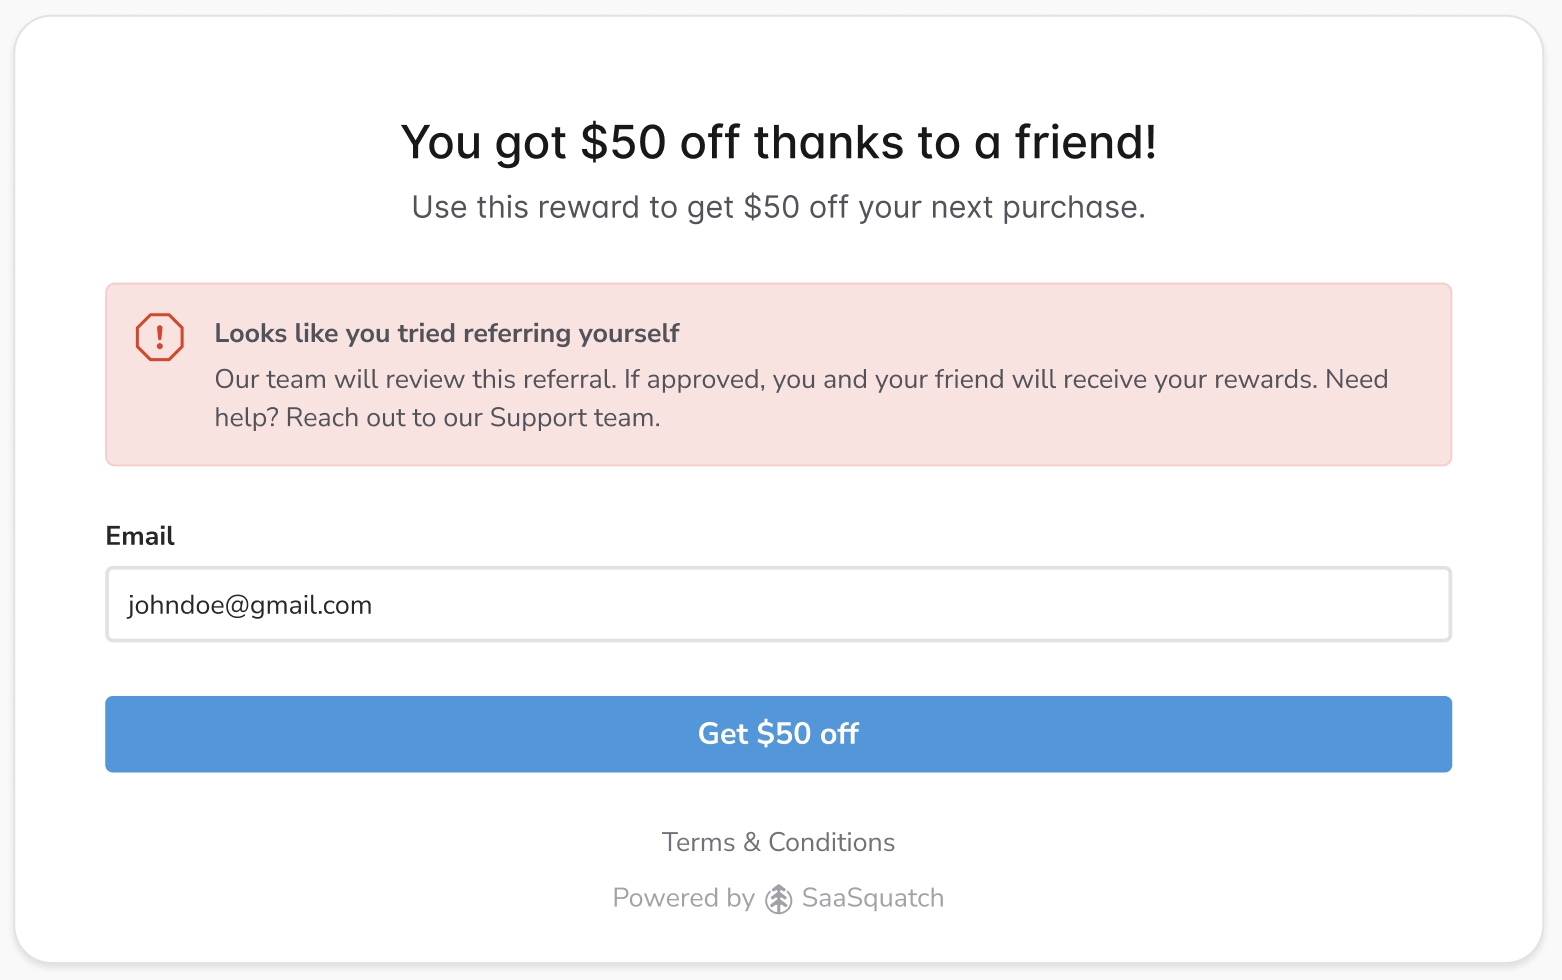Click the SaaSquatch tree logo icon
This screenshot has width=1562, height=980.
(778, 899)
